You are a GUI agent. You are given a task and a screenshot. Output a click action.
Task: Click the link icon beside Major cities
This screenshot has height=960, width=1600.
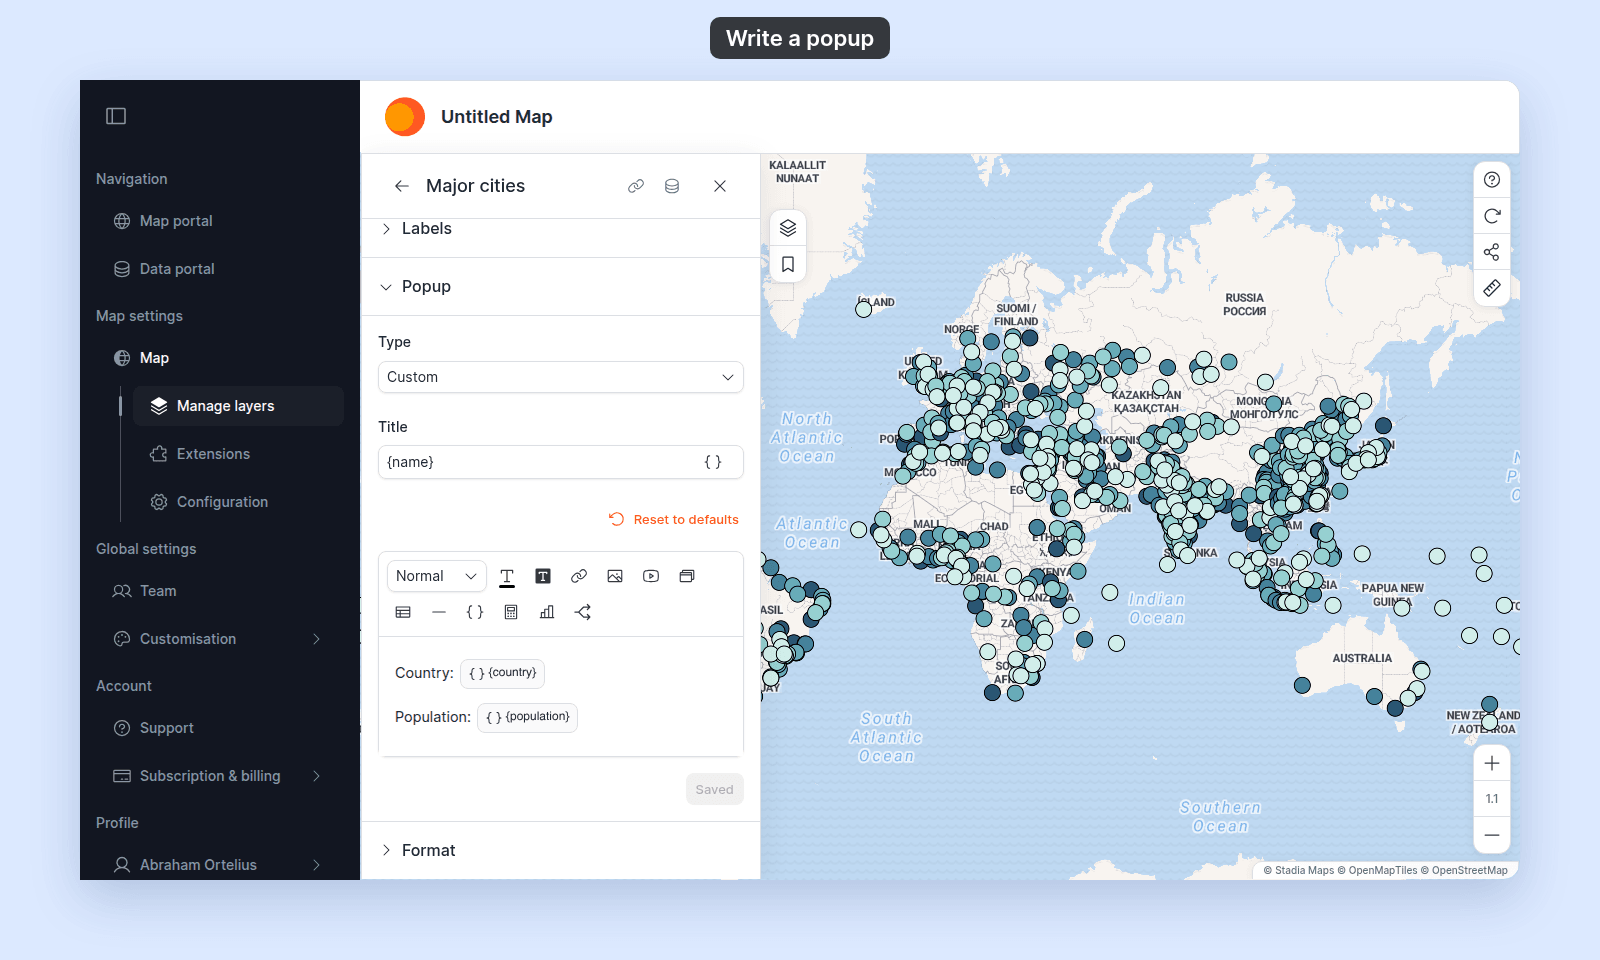point(636,186)
